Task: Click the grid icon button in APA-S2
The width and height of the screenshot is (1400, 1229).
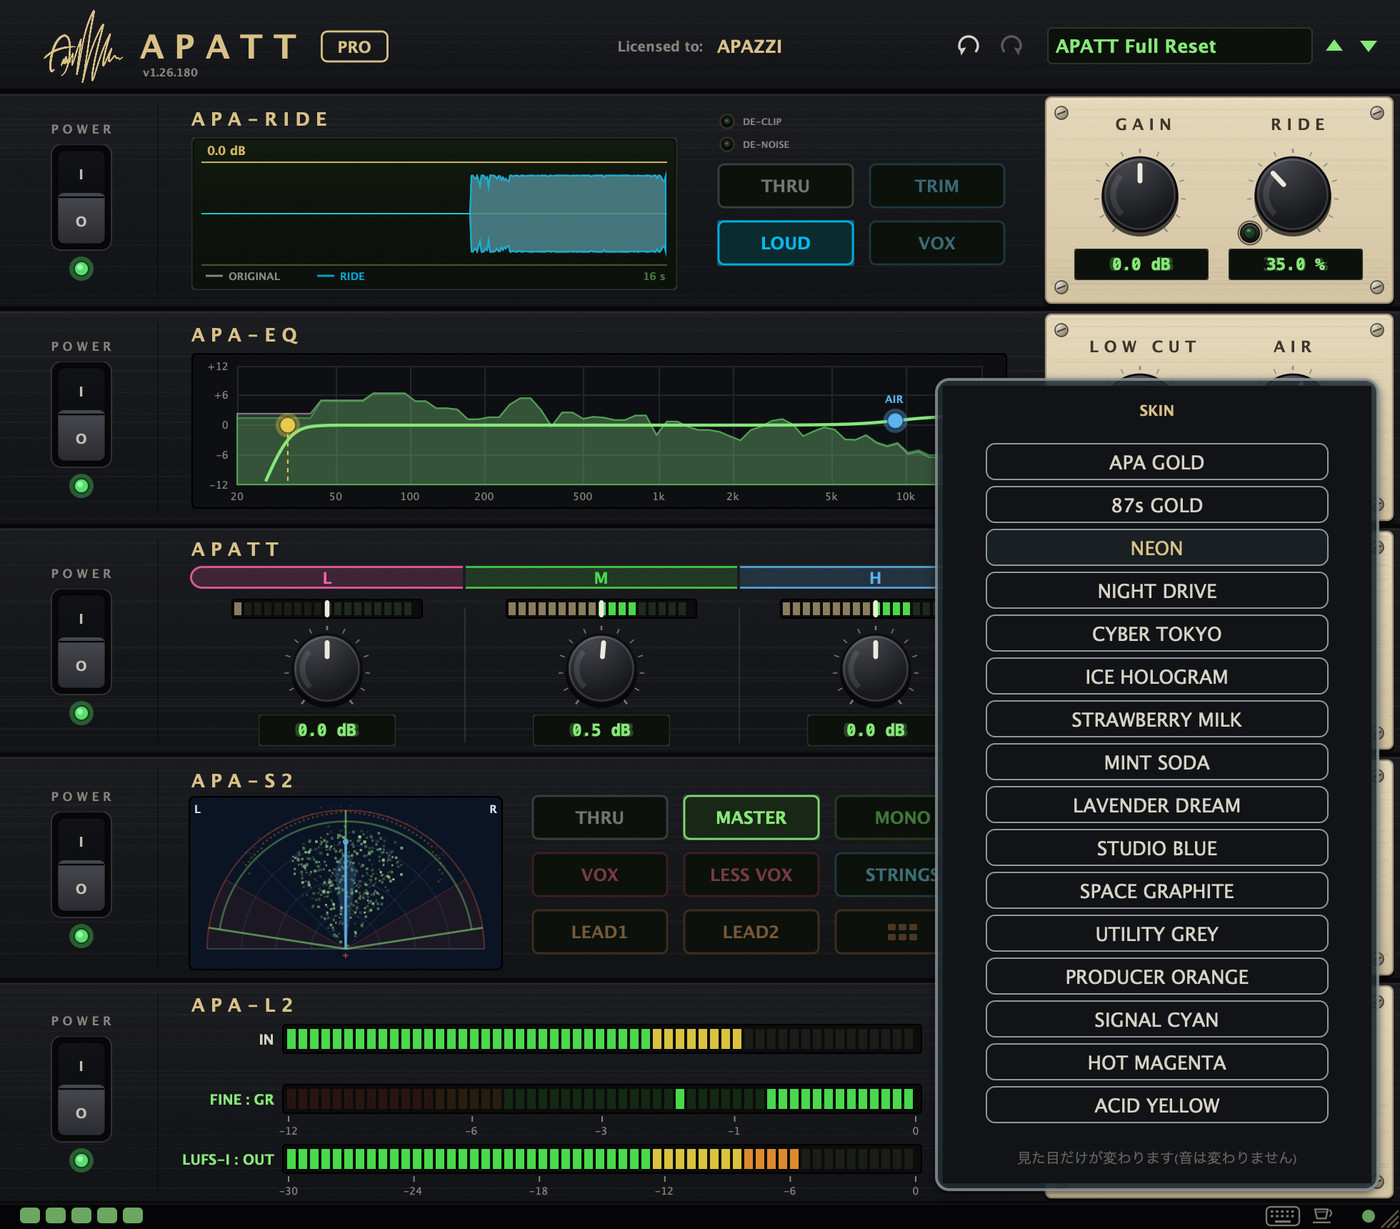Action: click(x=902, y=932)
